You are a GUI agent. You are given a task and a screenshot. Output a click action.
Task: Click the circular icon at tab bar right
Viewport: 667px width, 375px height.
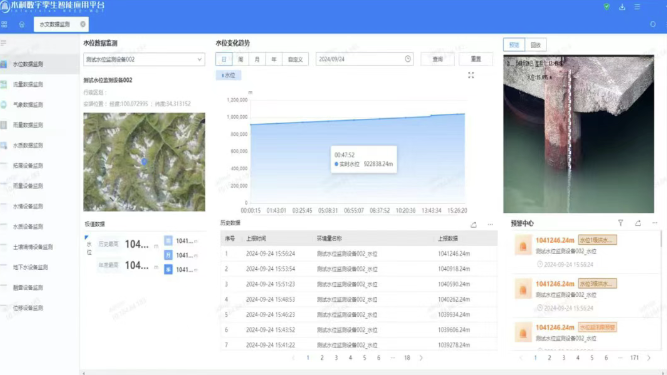(653, 24)
